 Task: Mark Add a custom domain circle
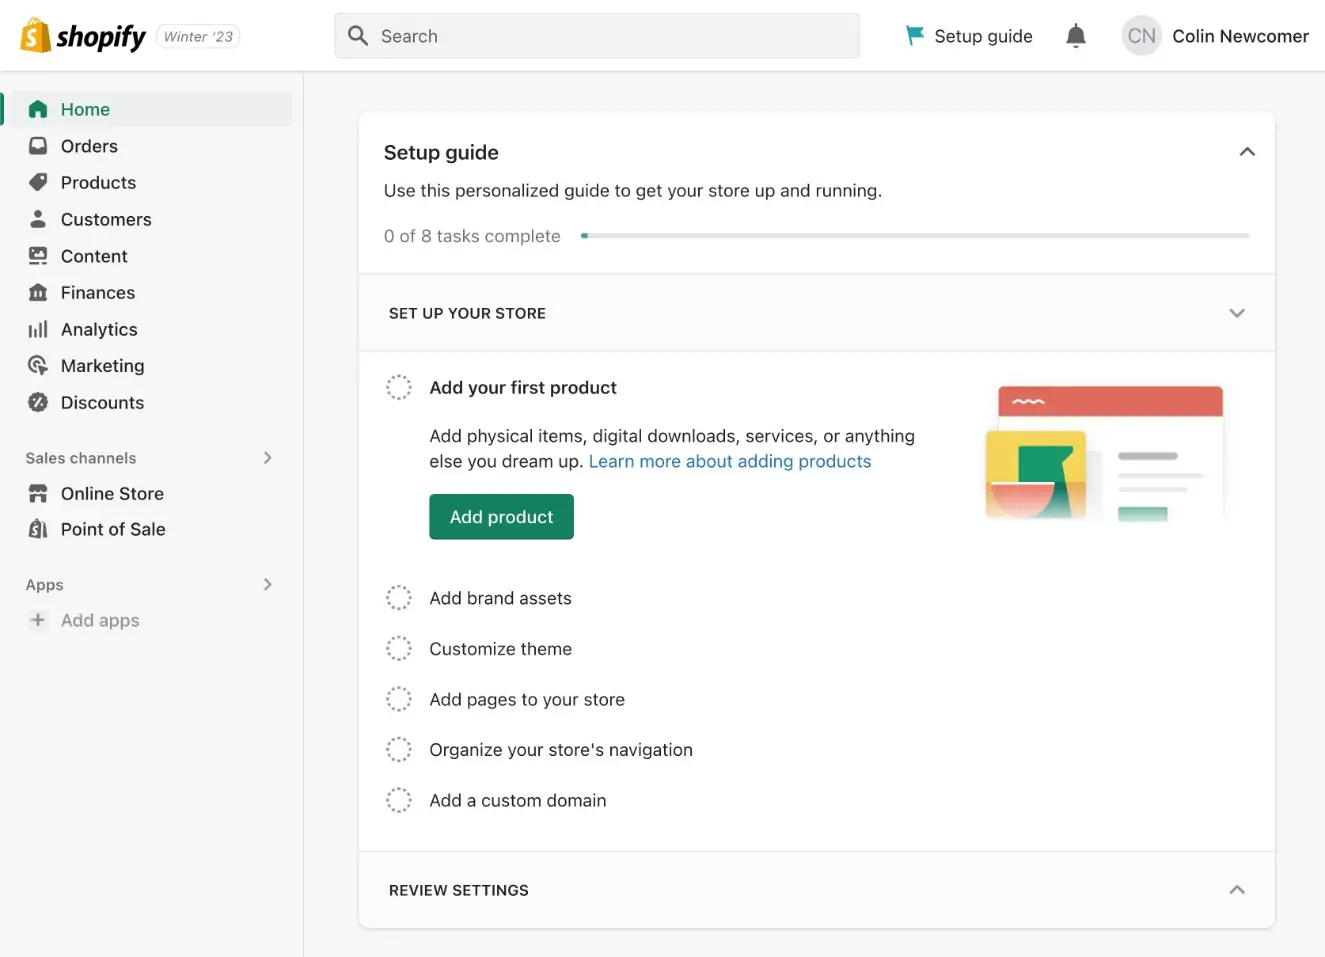[399, 800]
